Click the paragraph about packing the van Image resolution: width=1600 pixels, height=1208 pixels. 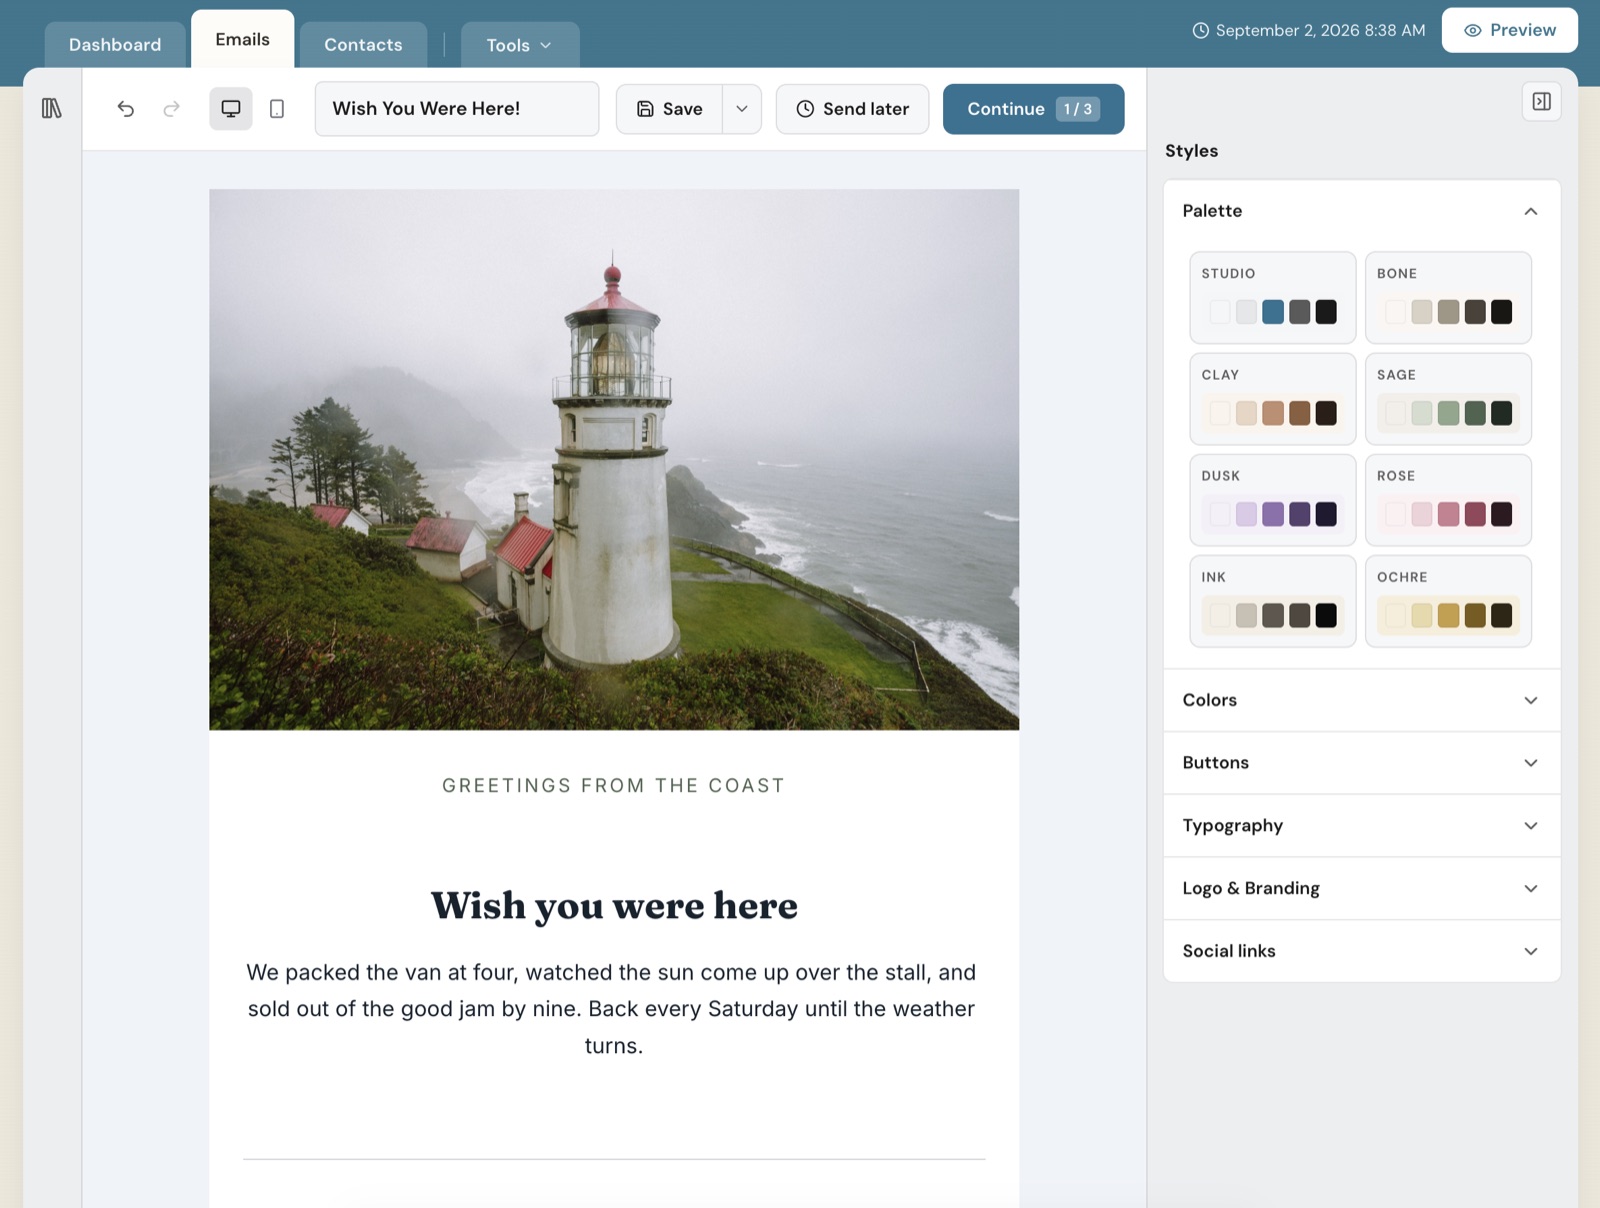(x=612, y=1009)
